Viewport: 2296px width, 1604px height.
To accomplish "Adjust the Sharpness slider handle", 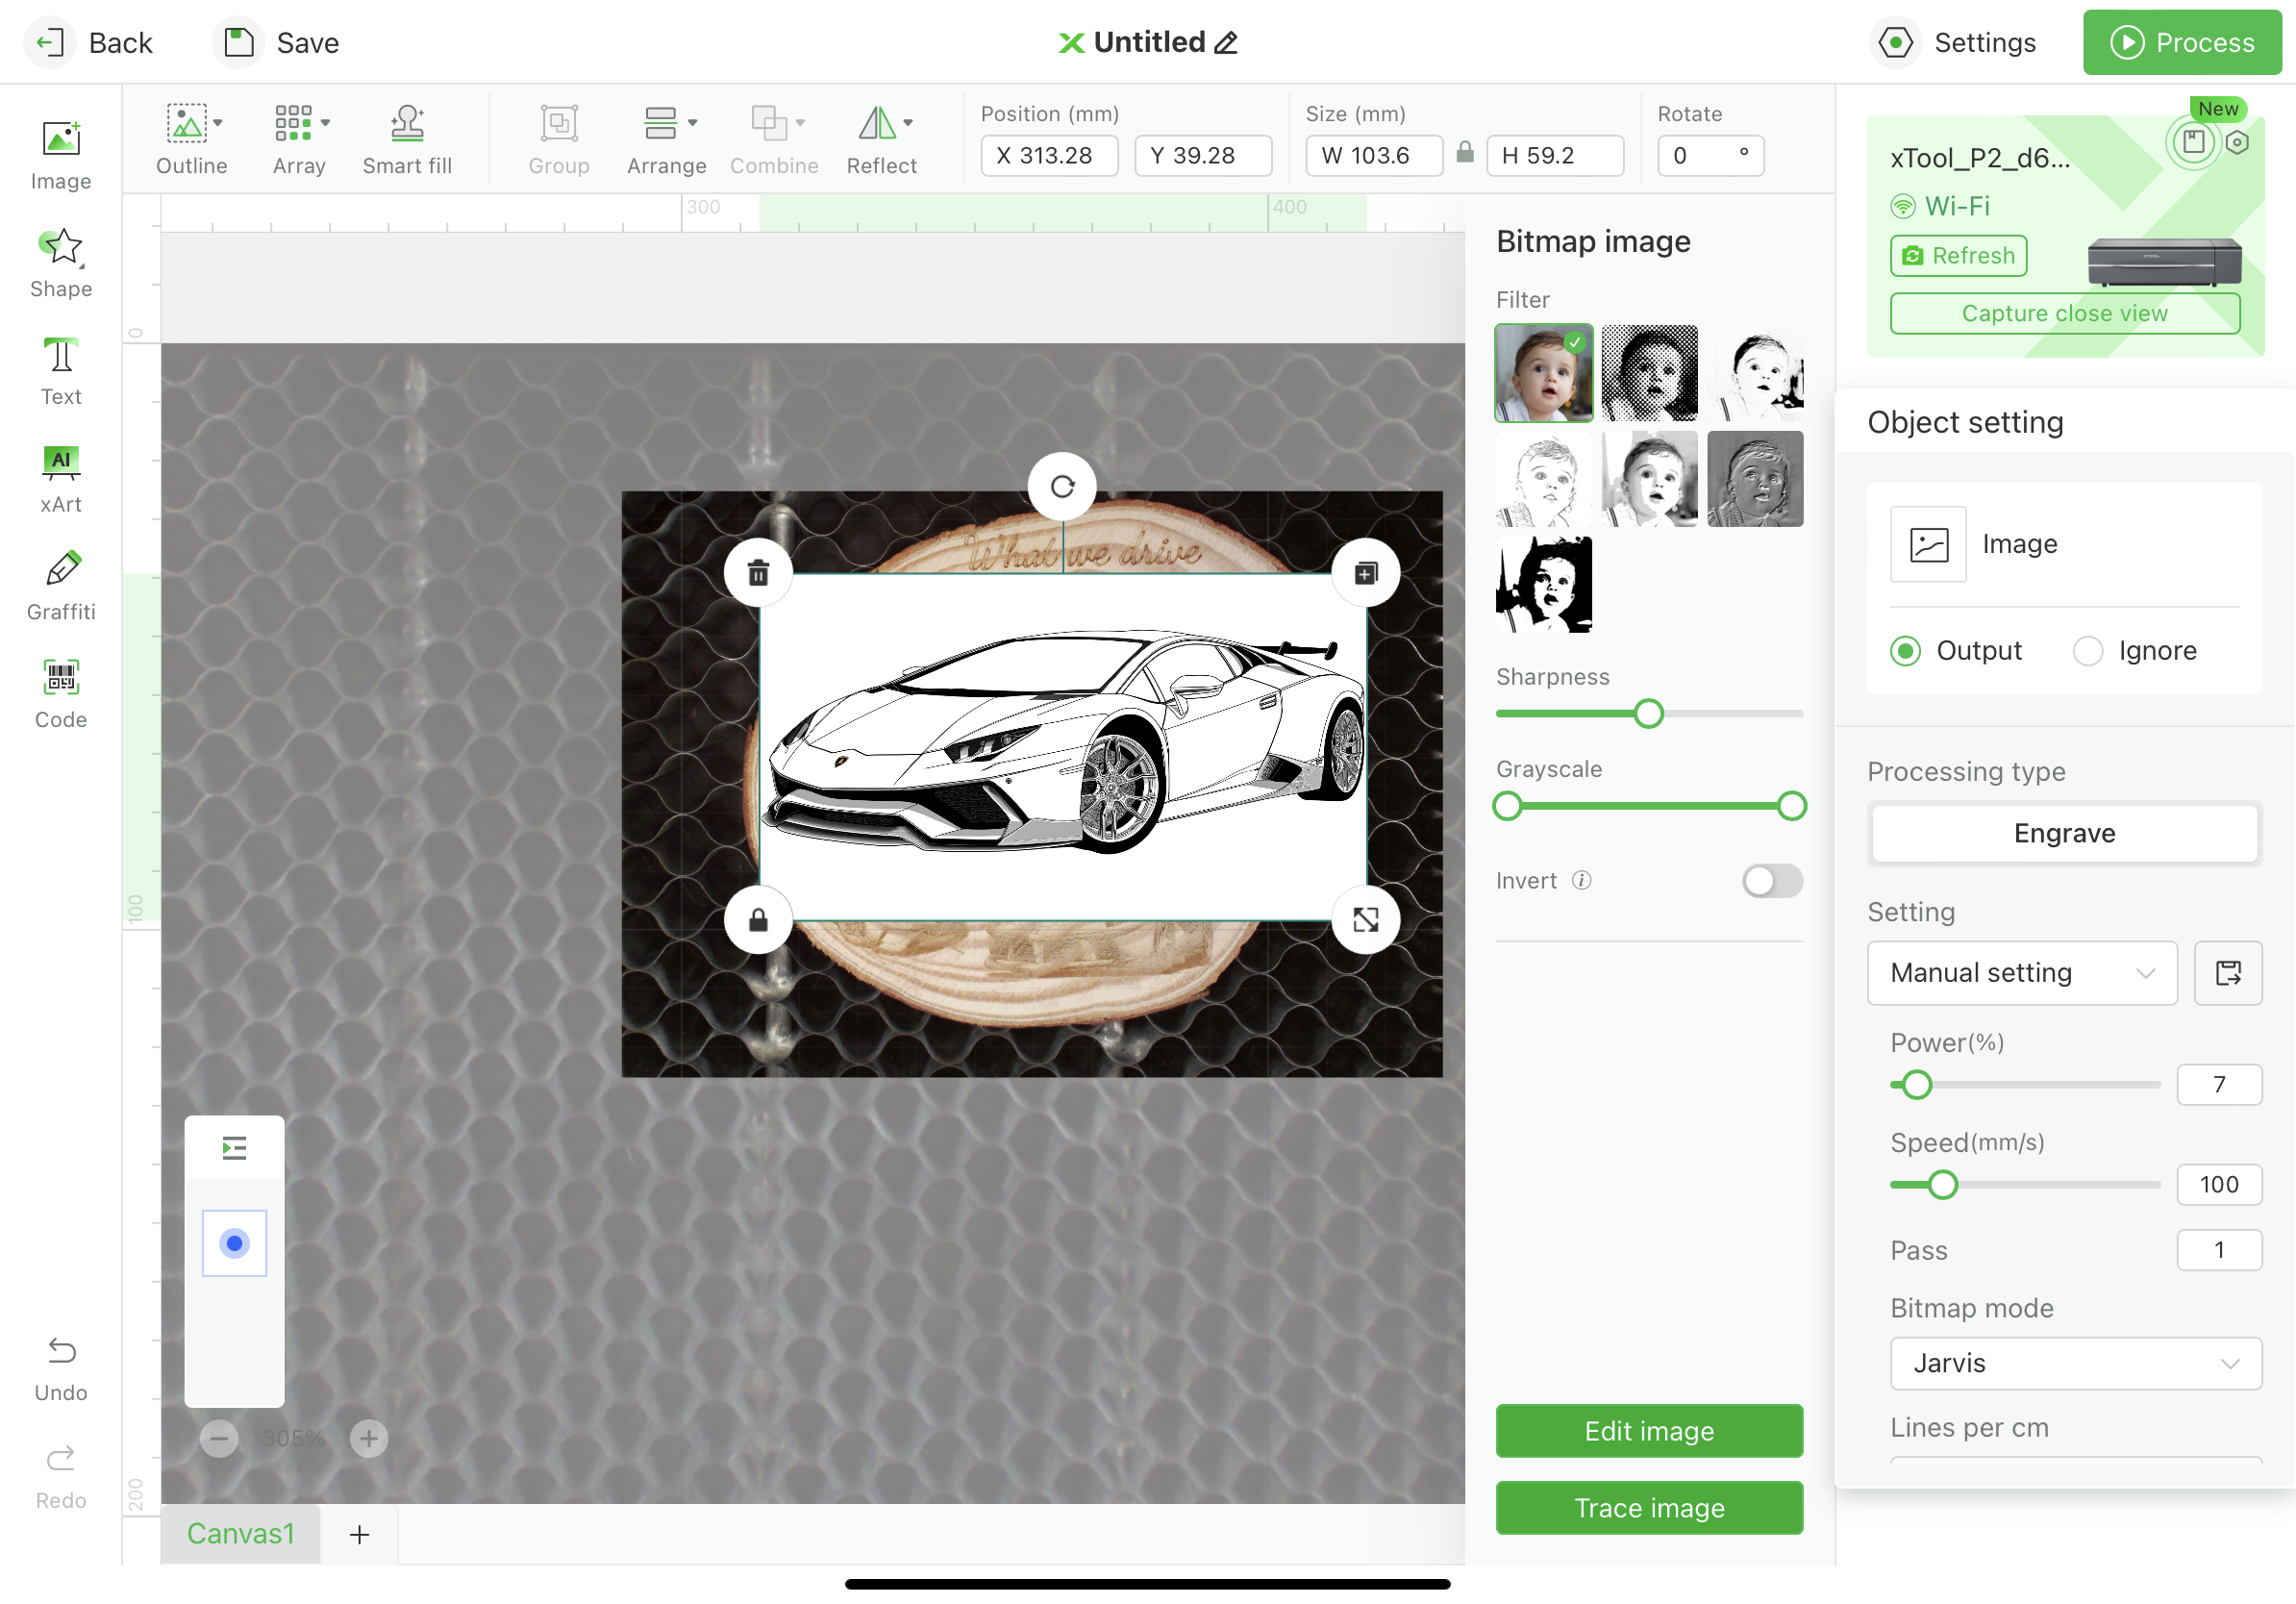I will (1649, 714).
